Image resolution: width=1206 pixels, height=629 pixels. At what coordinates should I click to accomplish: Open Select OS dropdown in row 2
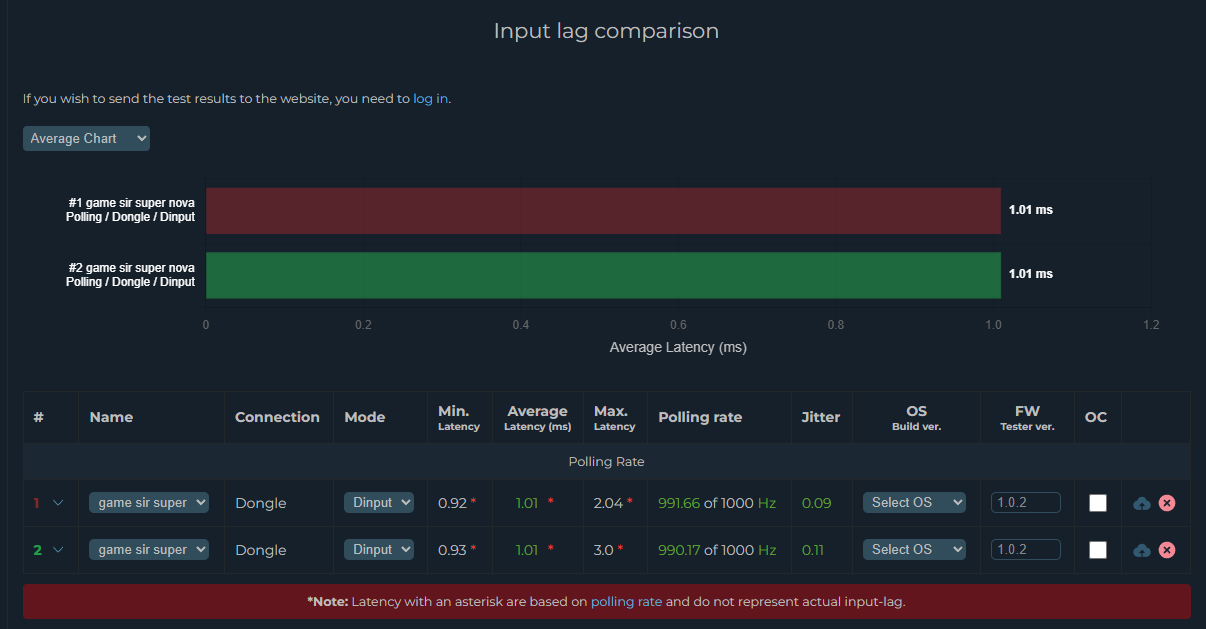tap(913, 549)
